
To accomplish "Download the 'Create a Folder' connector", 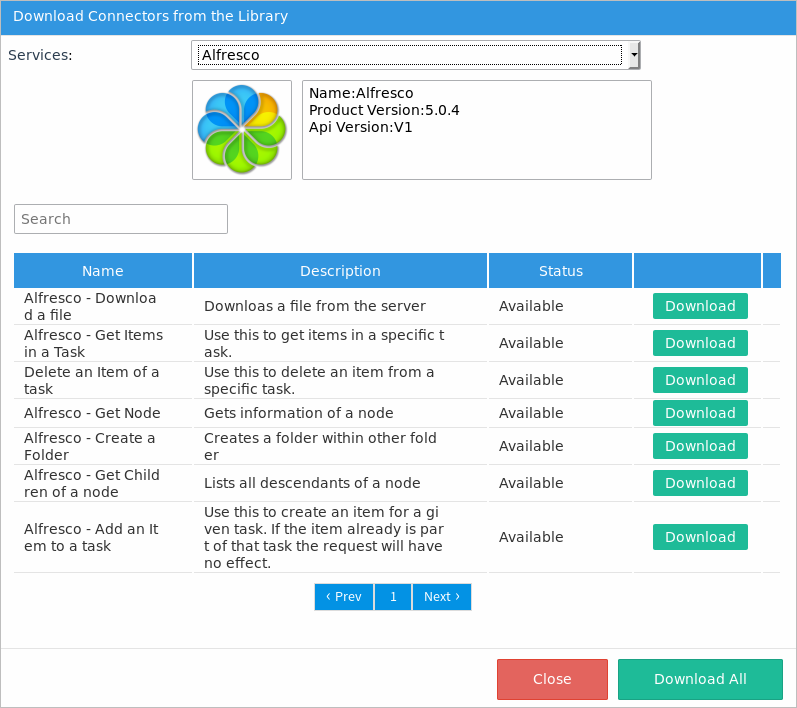I will 700,446.
